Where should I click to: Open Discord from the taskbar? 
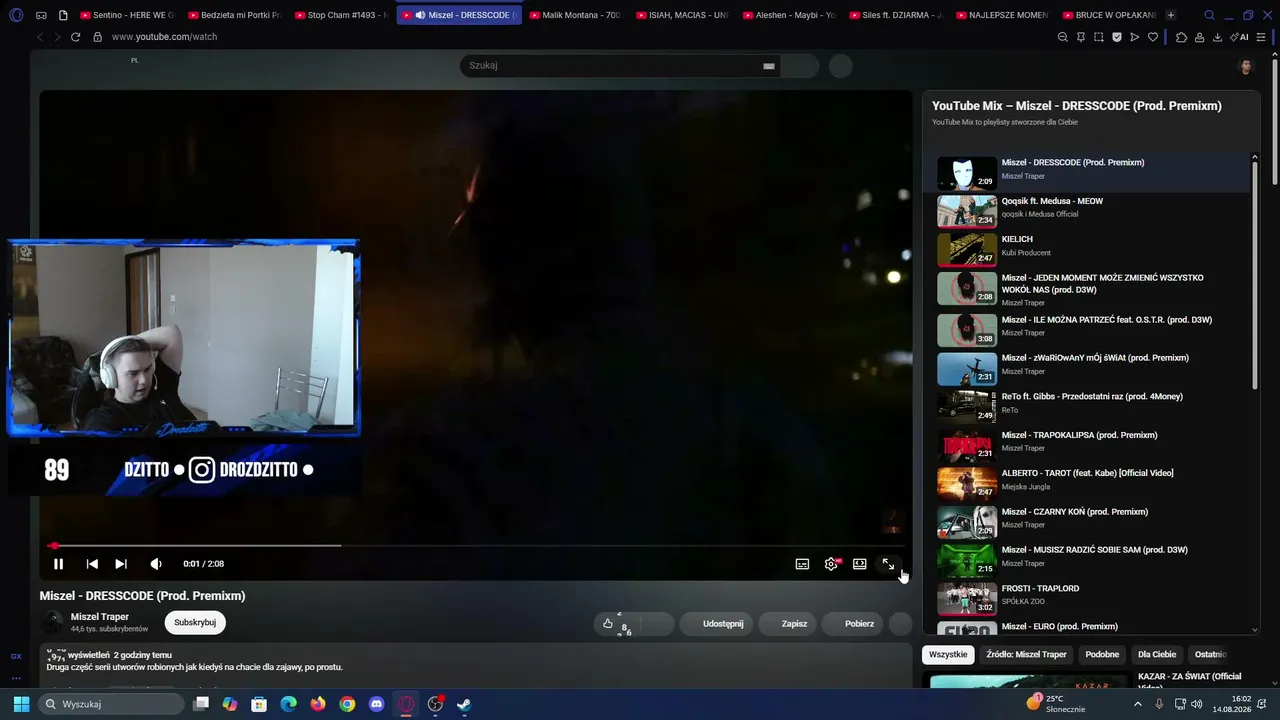[376, 704]
